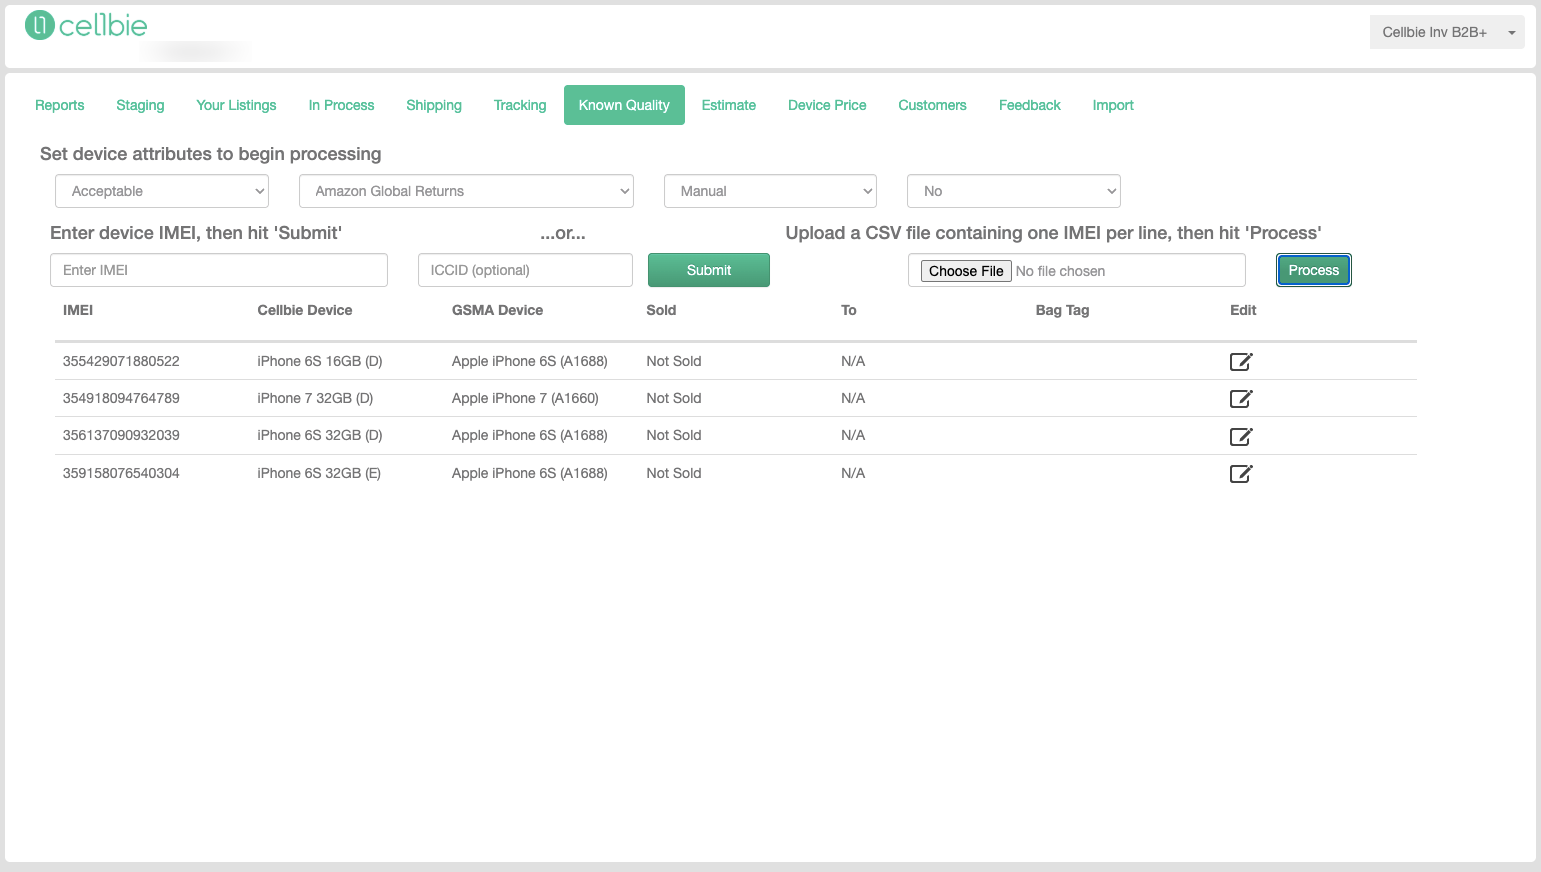
Task: Click the Cellbie Device column header
Action: coord(305,310)
